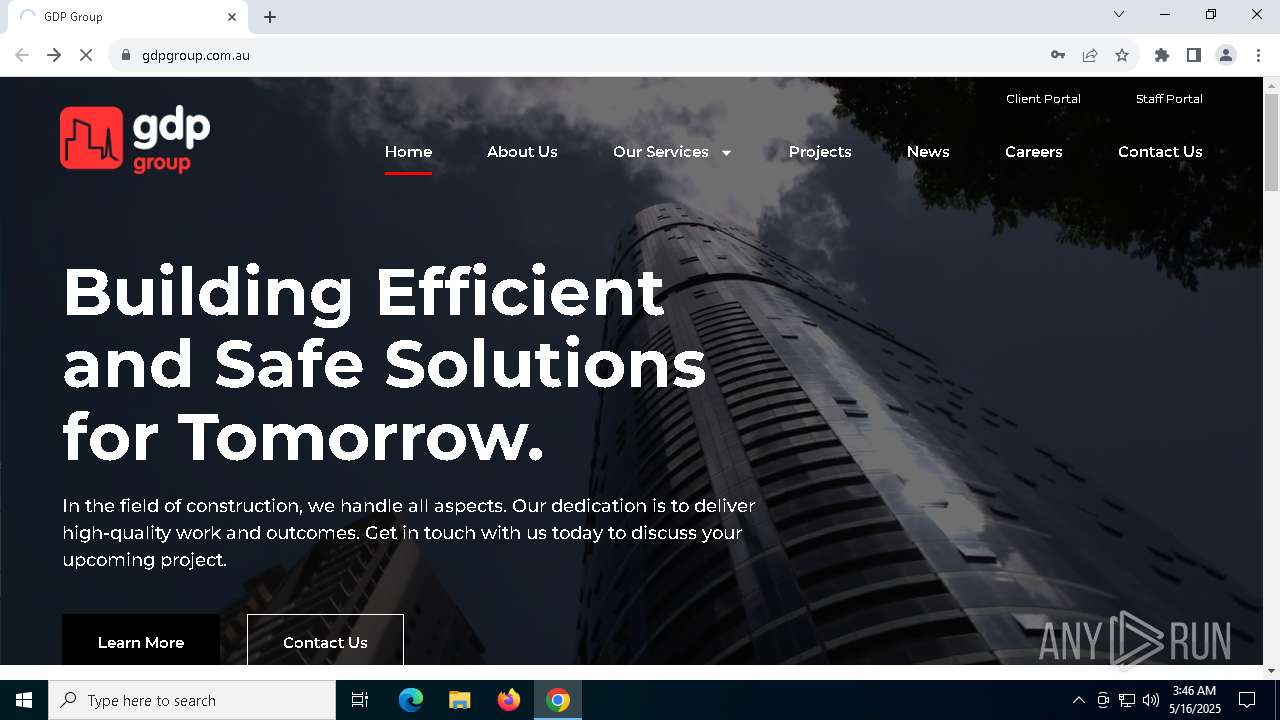The height and width of the screenshot is (720, 1280).
Task: Open Chrome three-dot menu
Action: (1258, 55)
